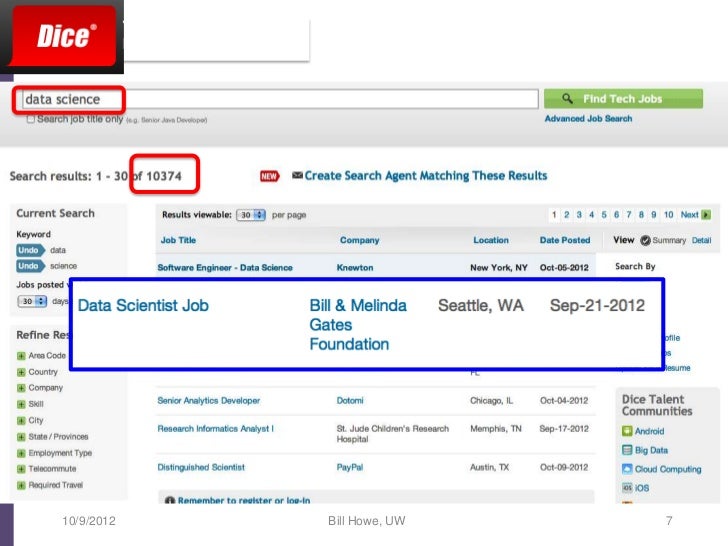Expand the State / Provinces refine filter
Screen dimensions: 728x546
pos(21,437)
